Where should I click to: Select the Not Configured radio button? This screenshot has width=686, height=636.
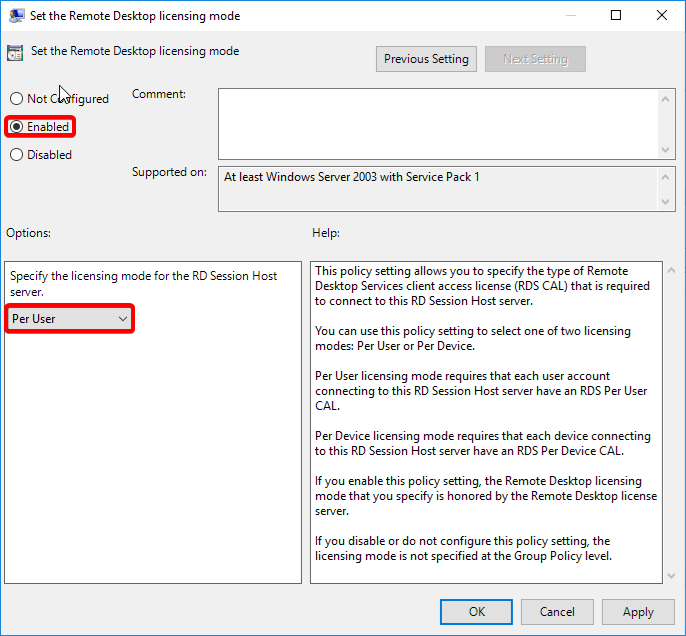point(16,99)
